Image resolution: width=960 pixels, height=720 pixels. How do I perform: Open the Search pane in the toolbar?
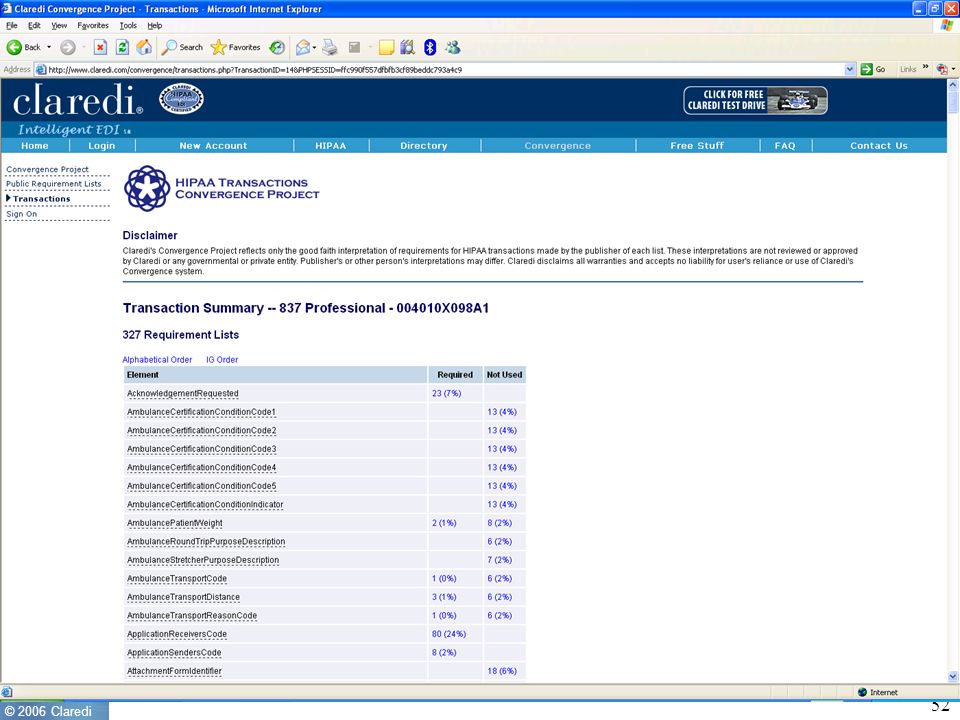[x=182, y=47]
